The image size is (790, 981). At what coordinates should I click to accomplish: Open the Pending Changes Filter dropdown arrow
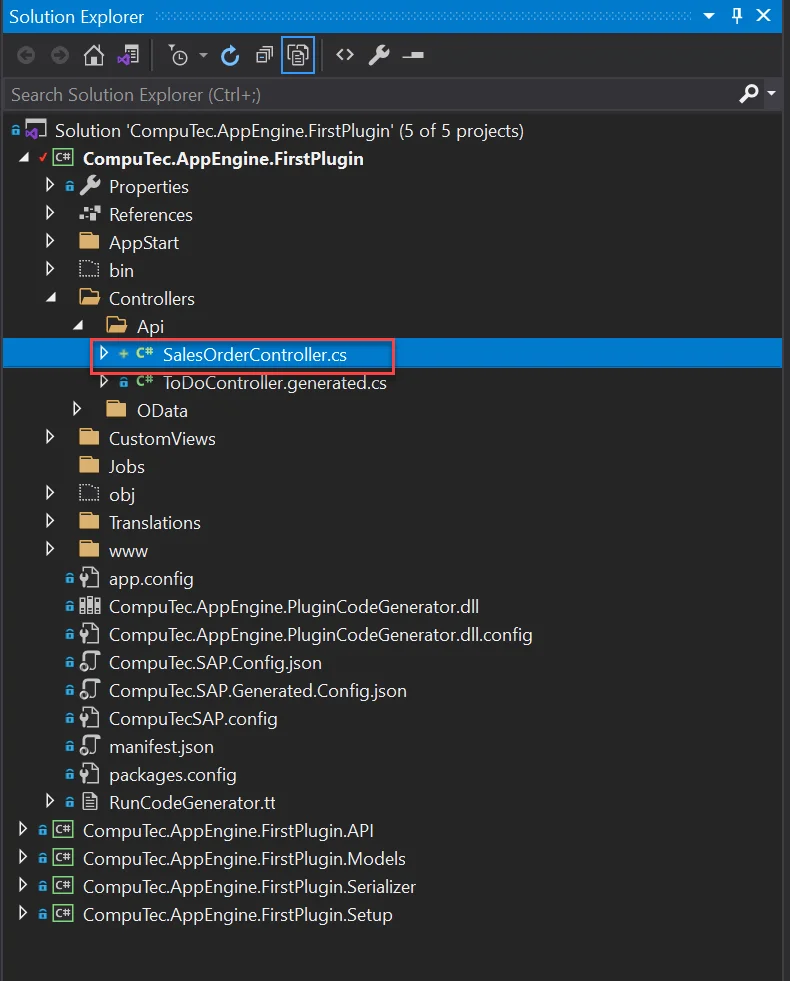(x=203, y=56)
